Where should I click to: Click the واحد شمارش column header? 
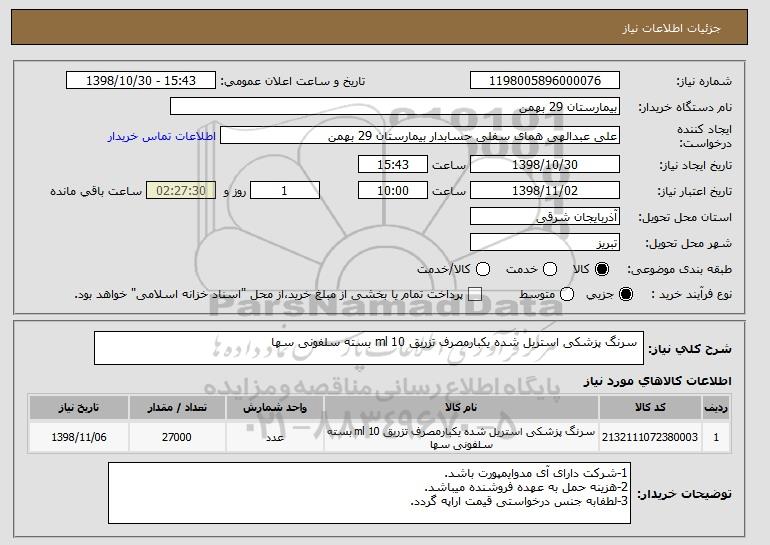[x=275, y=408]
